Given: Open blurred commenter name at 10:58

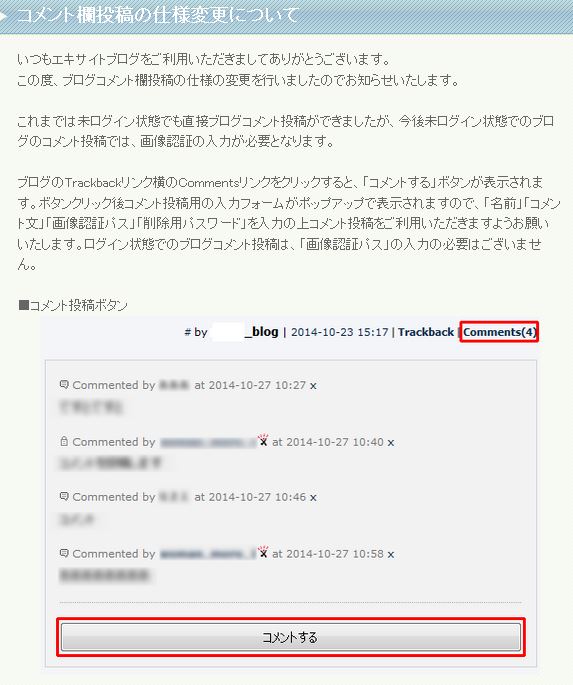Looking at the screenshot, I should (x=208, y=554).
